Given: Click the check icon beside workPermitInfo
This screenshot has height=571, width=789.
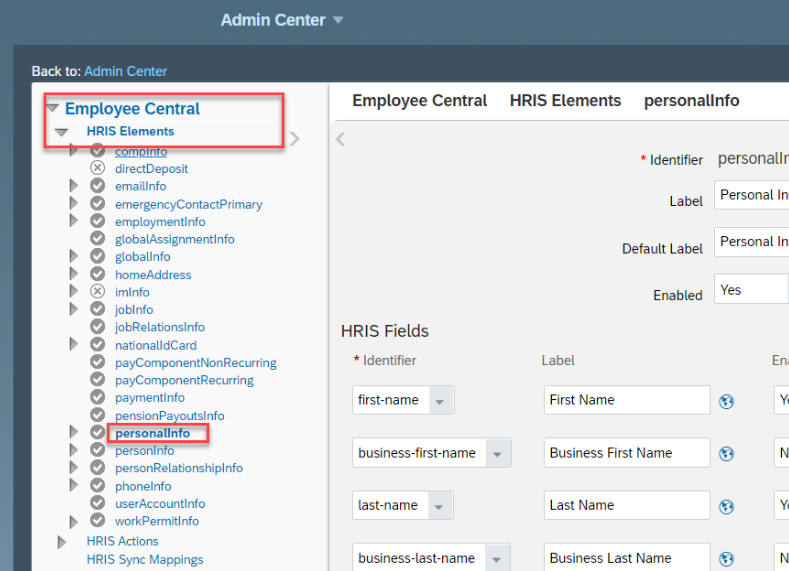Looking at the screenshot, I should click(x=98, y=520).
